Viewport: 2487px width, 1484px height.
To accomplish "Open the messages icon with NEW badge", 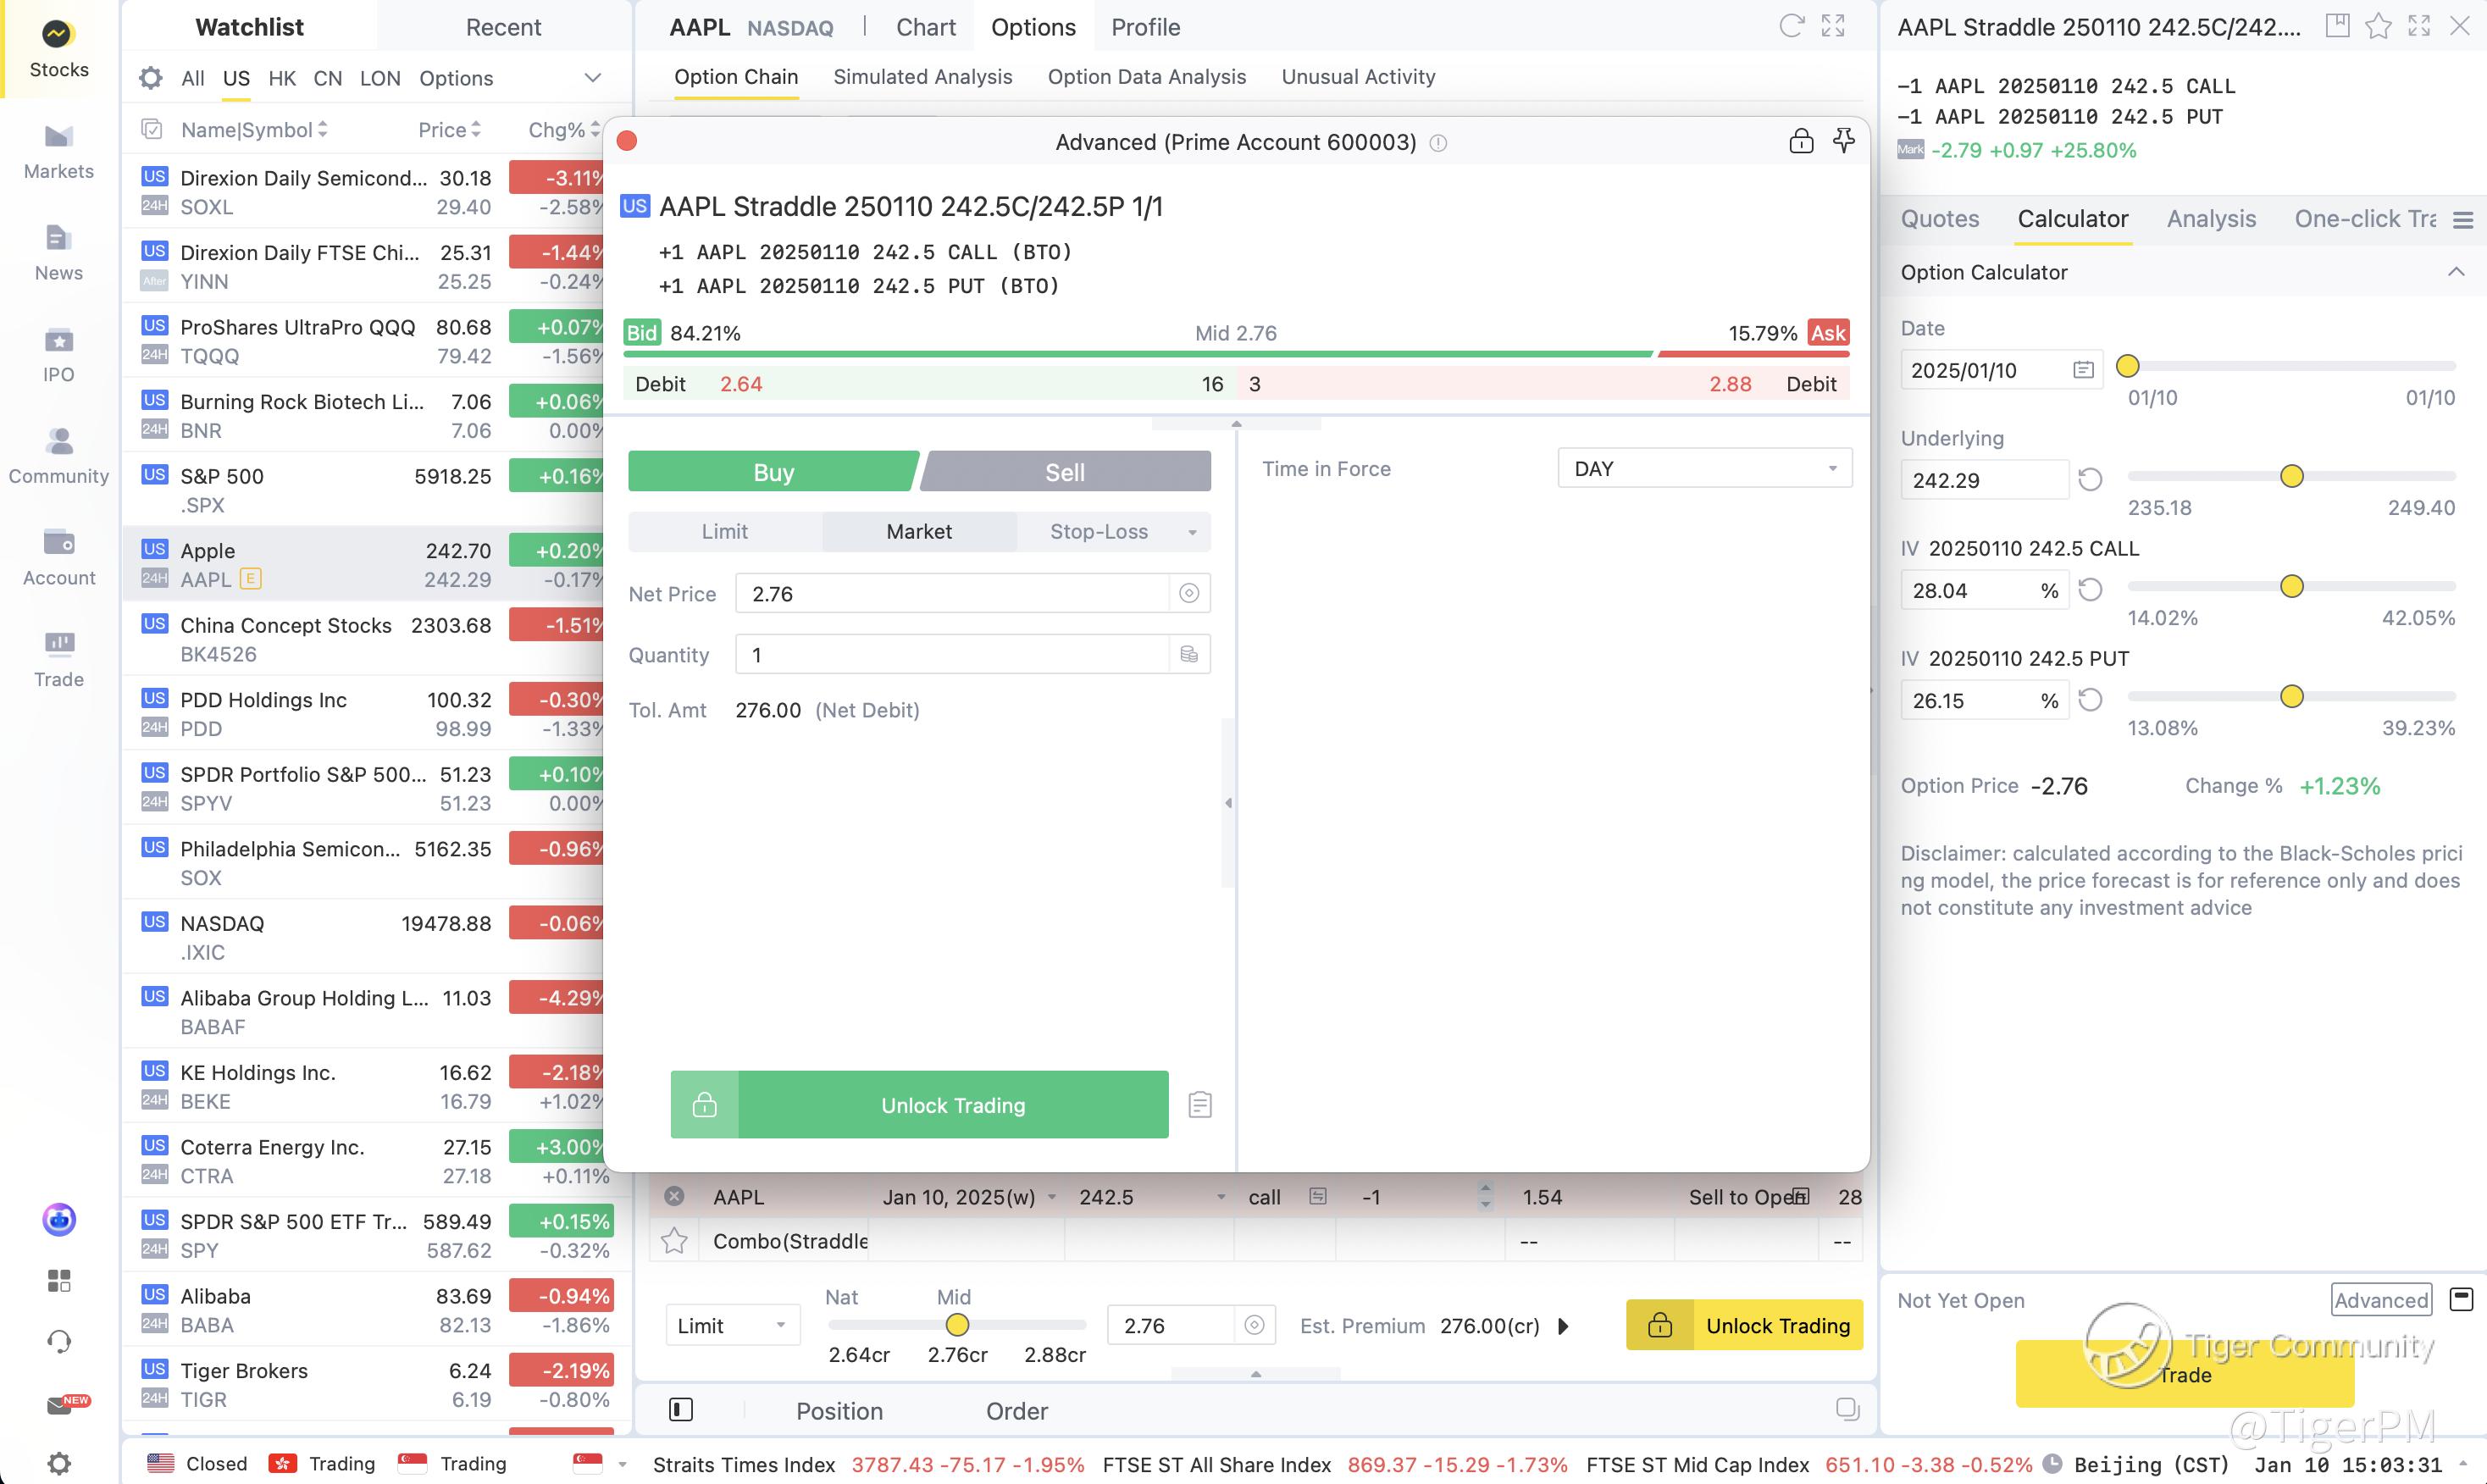I will (x=66, y=1404).
